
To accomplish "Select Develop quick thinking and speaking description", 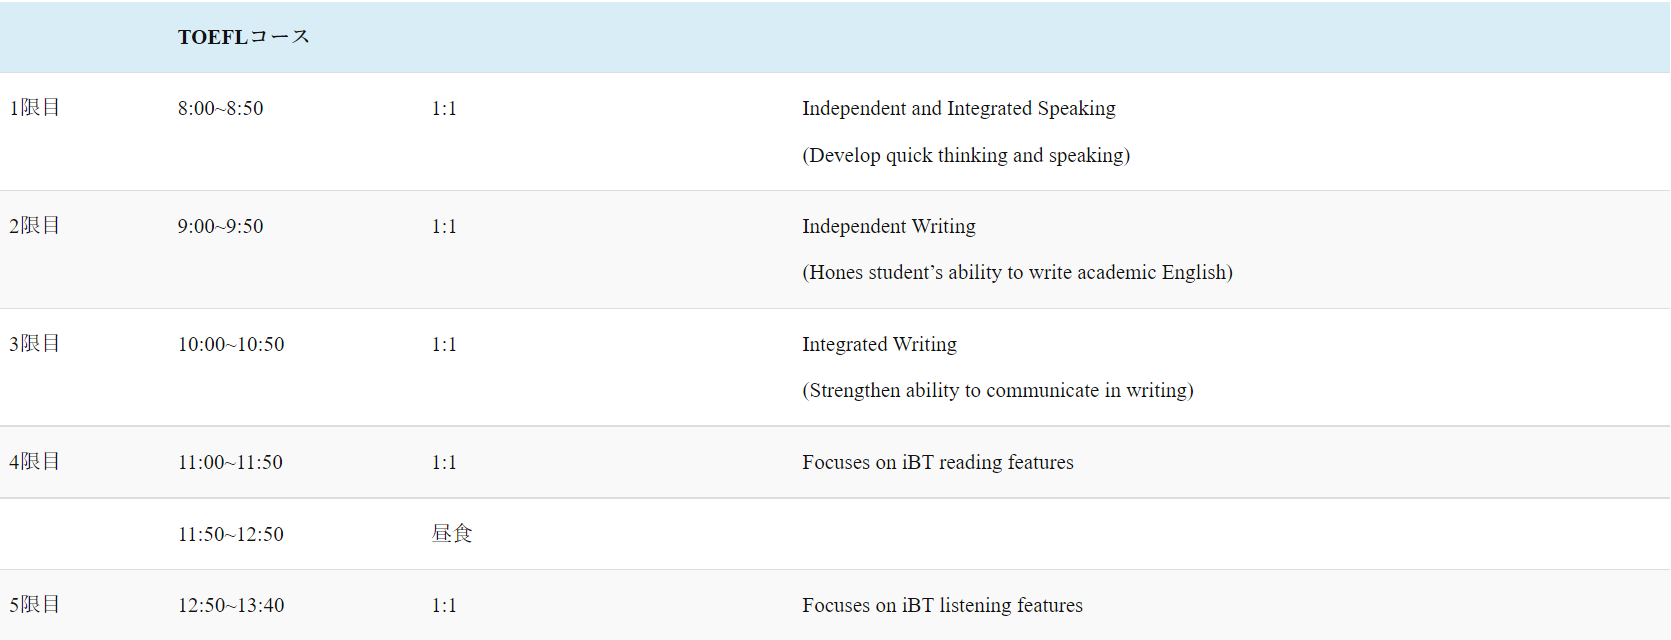I will click(x=966, y=155).
